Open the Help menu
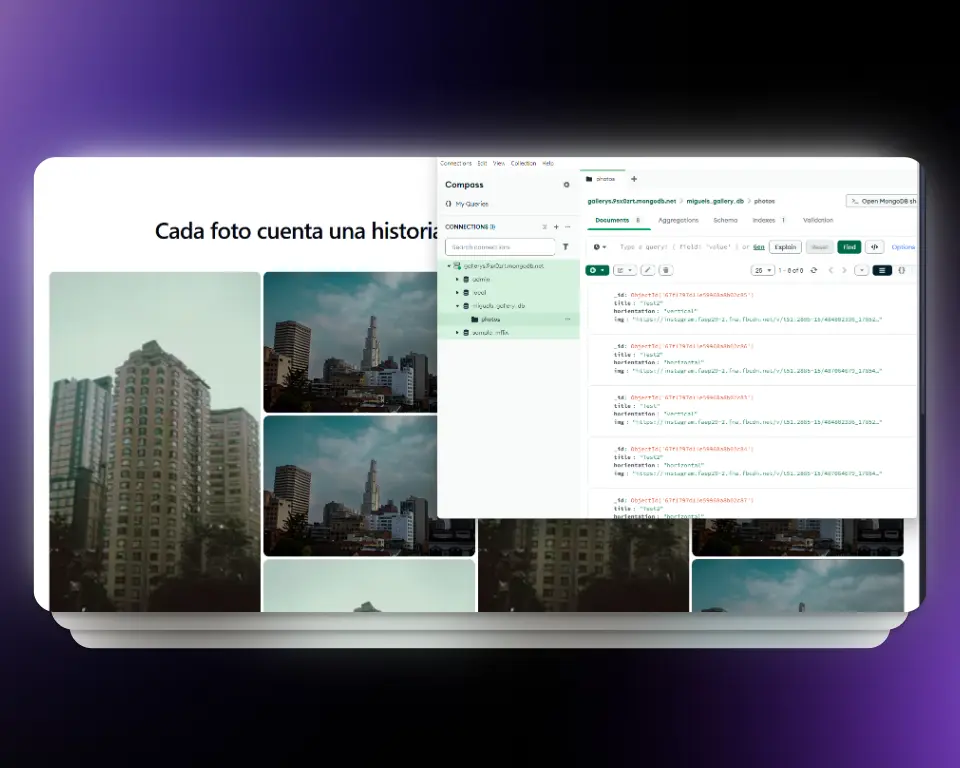The width and height of the screenshot is (960, 768). [548, 164]
